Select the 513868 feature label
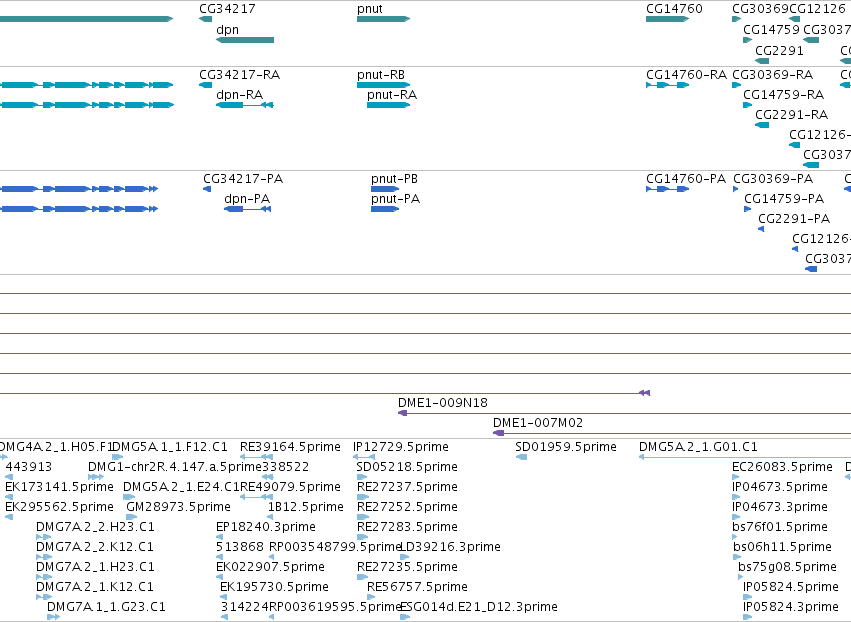The width and height of the screenshot is (851, 622). pos(240,548)
